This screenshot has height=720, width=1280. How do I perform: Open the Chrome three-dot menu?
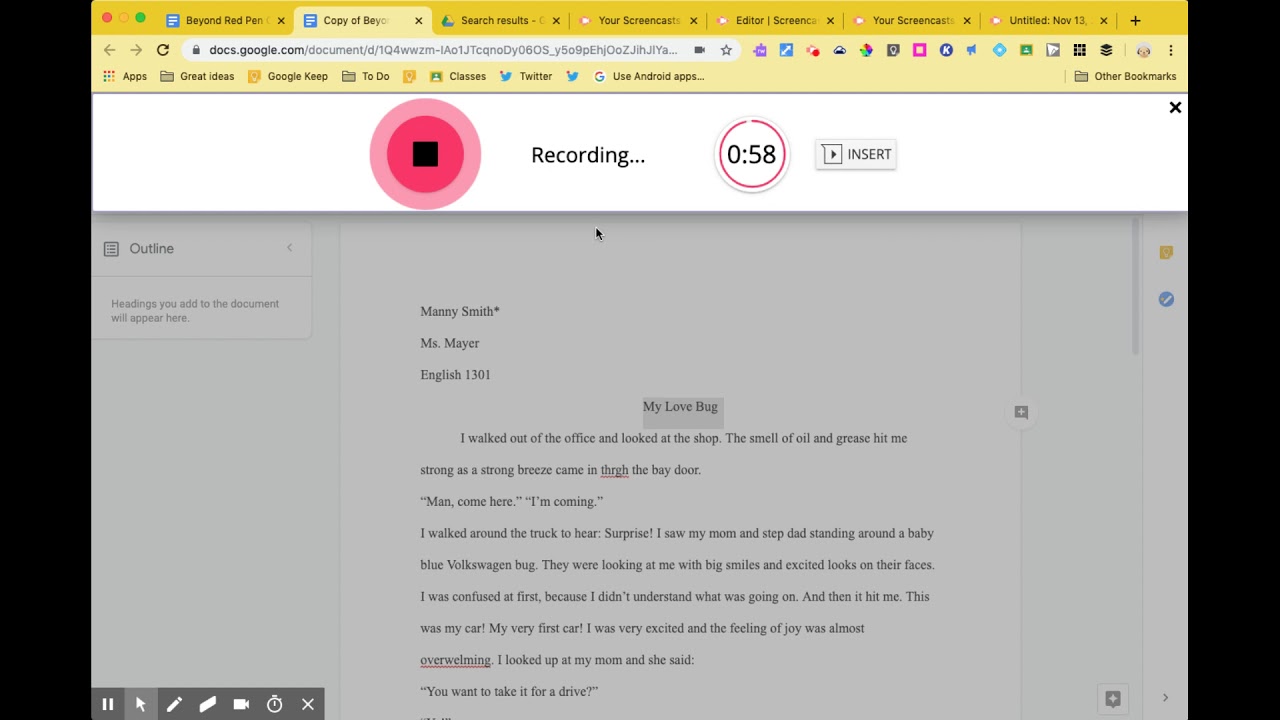tap(1170, 50)
